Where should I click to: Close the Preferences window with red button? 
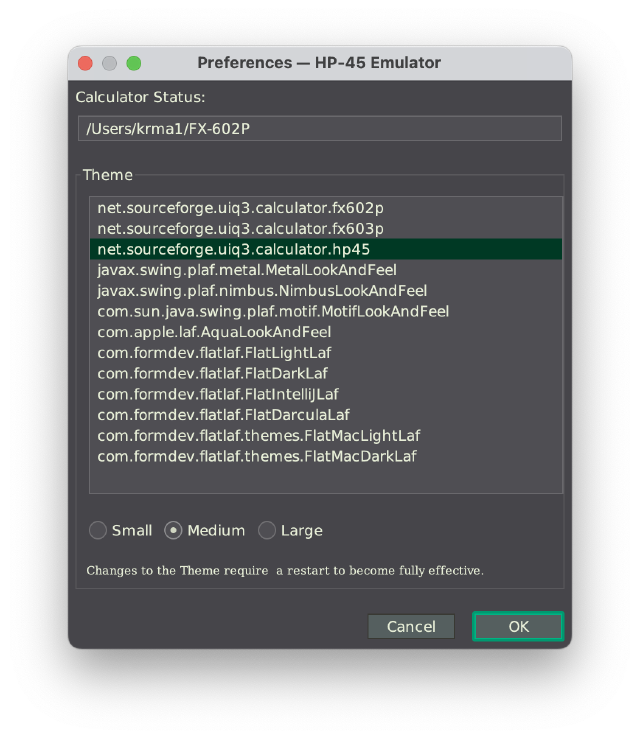85,63
